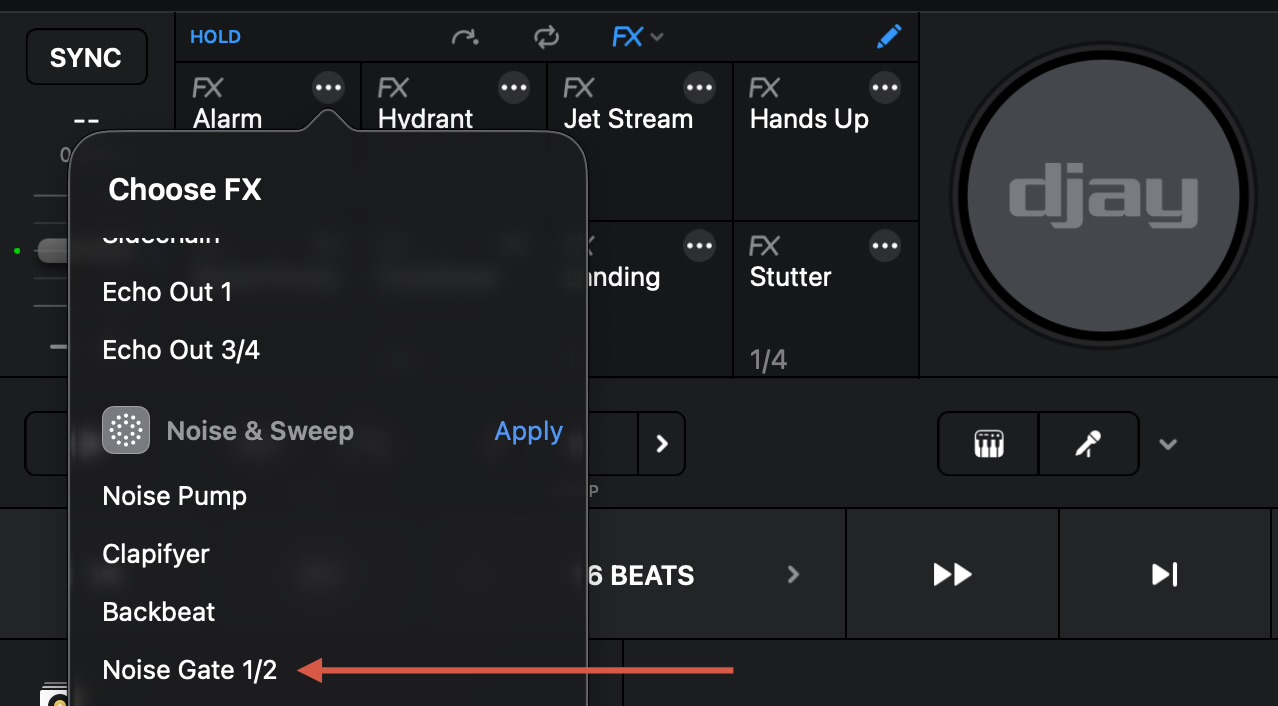1278x706 pixels.
Task: Open the FX type dropdown
Action: (637, 38)
